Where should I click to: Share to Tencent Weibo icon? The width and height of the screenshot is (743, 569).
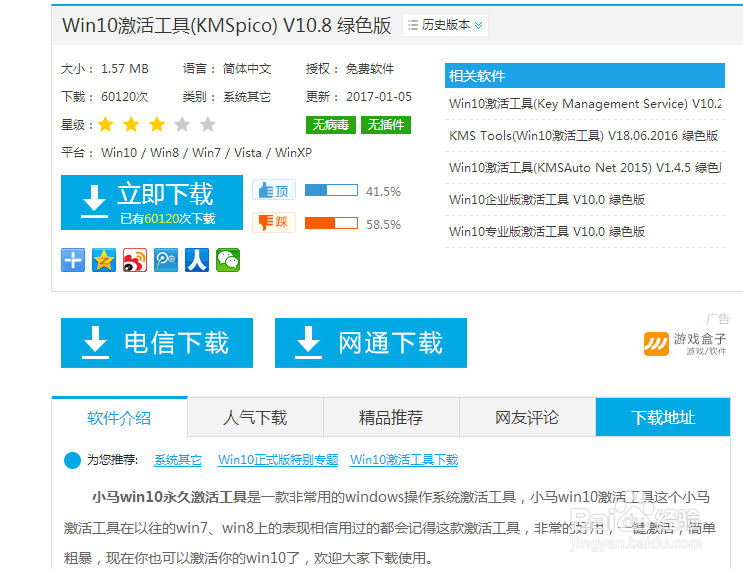[x=166, y=260]
